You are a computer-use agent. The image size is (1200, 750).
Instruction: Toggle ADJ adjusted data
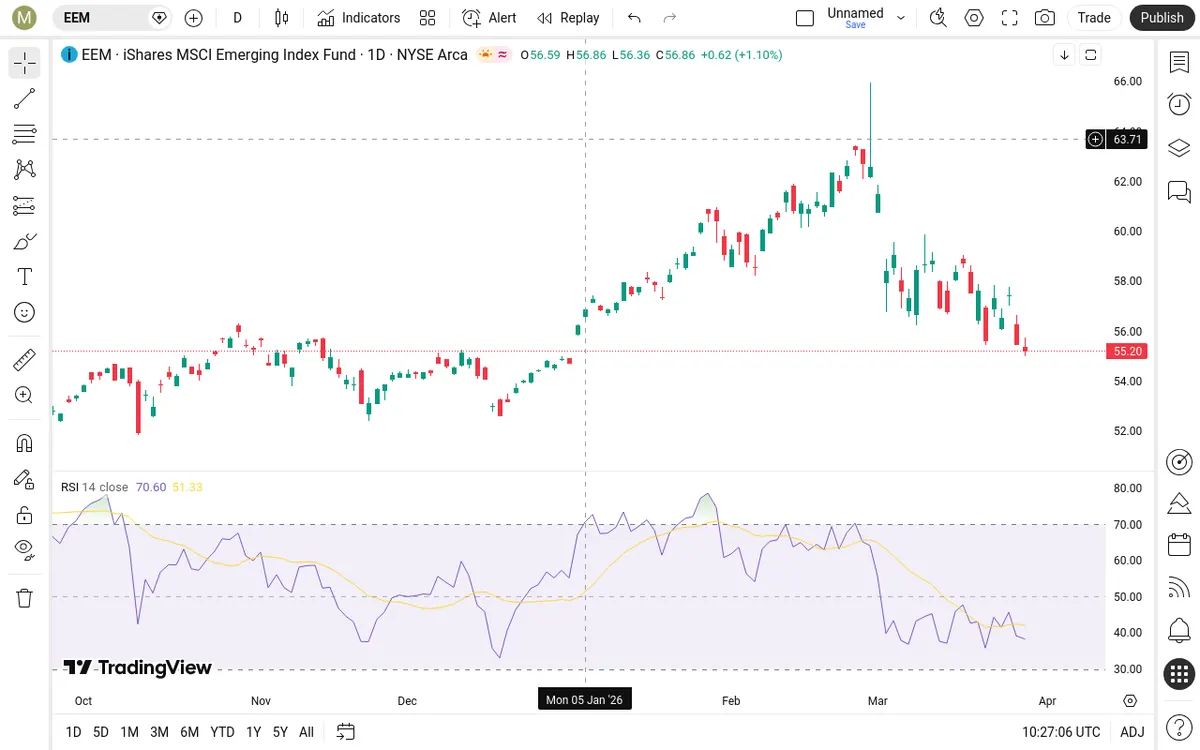click(x=1132, y=732)
